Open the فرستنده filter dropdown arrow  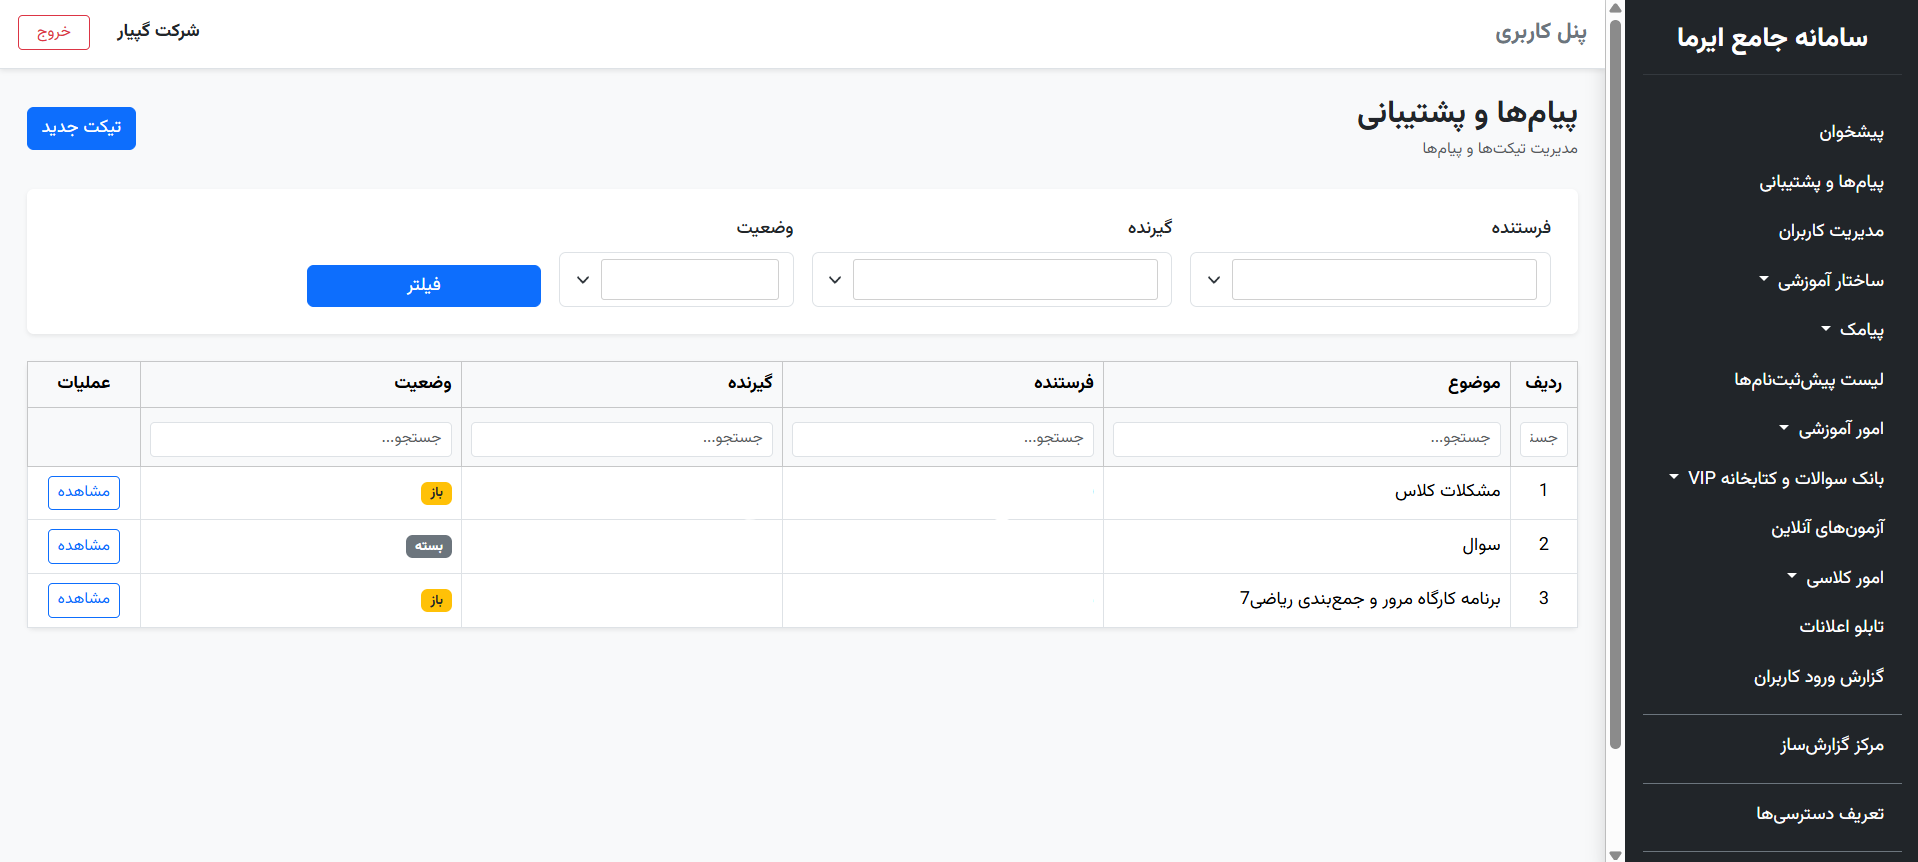click(1213, 280)
